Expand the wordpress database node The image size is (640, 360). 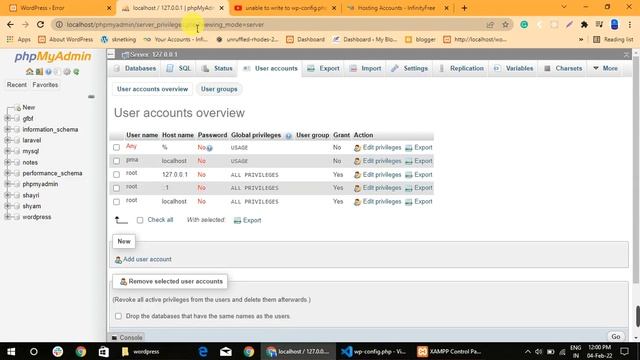(x=7, y=217)
